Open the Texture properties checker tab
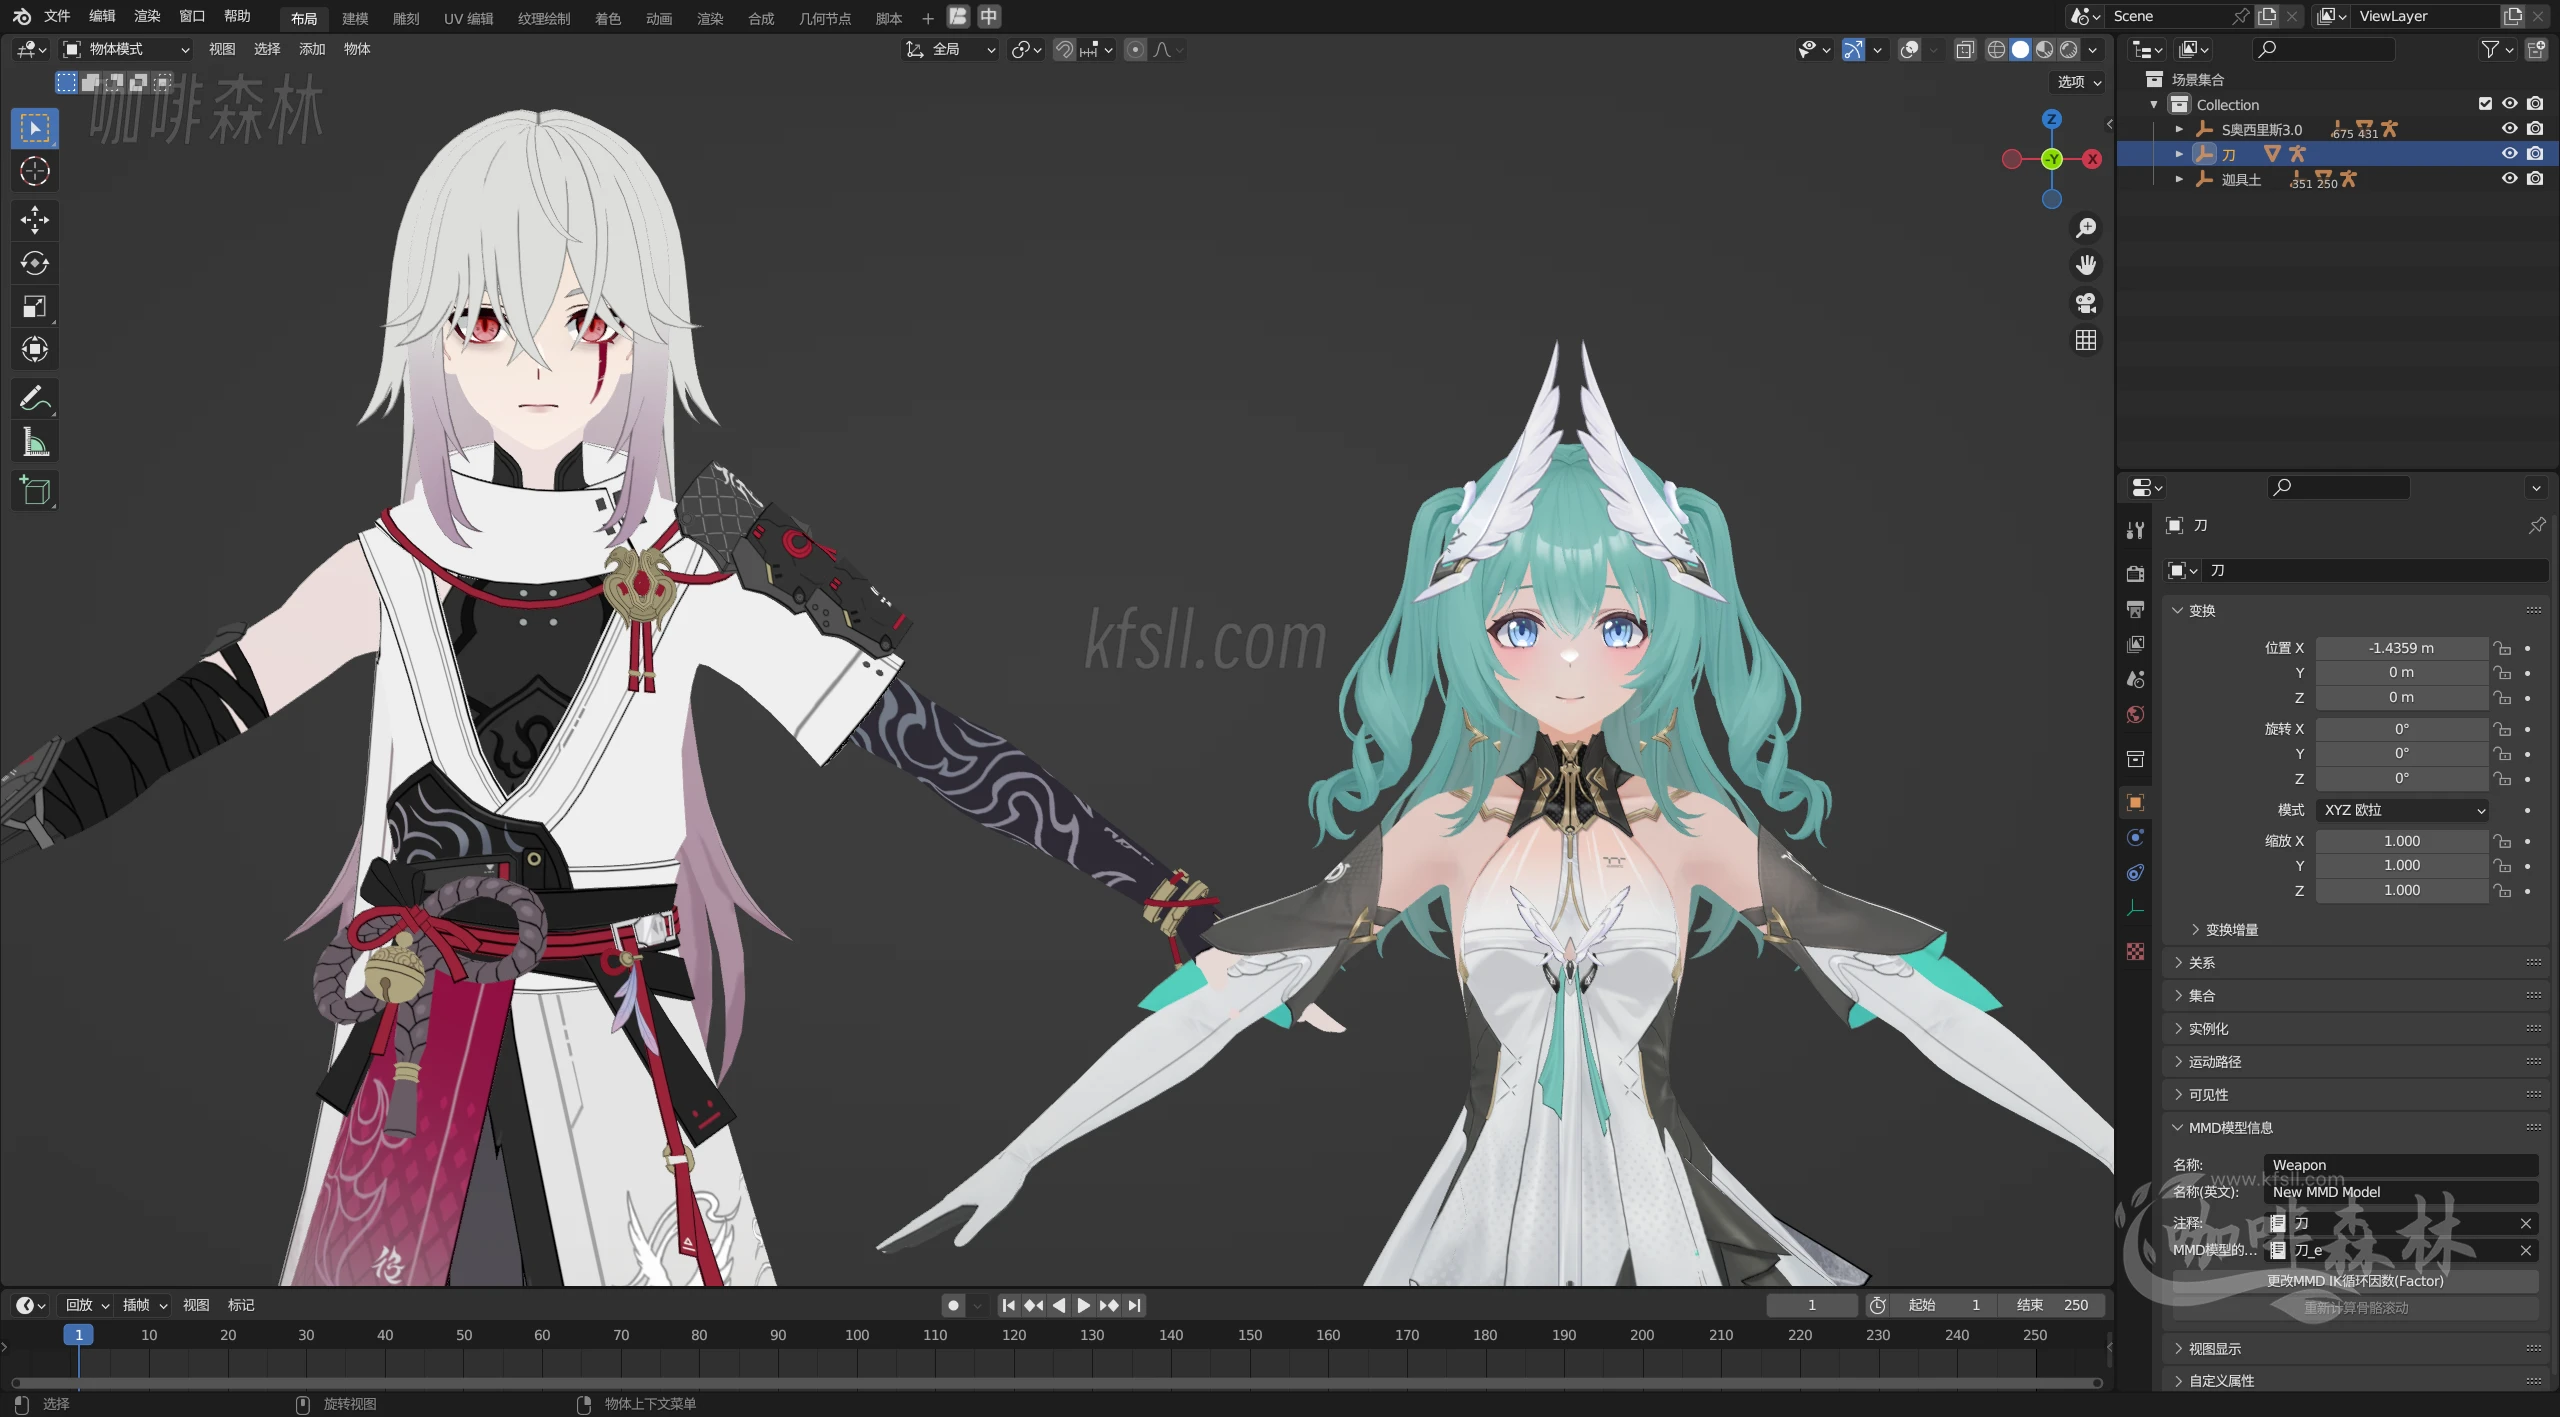The height and width of the screenshot is (1417, 2560). coord(2135,951)
